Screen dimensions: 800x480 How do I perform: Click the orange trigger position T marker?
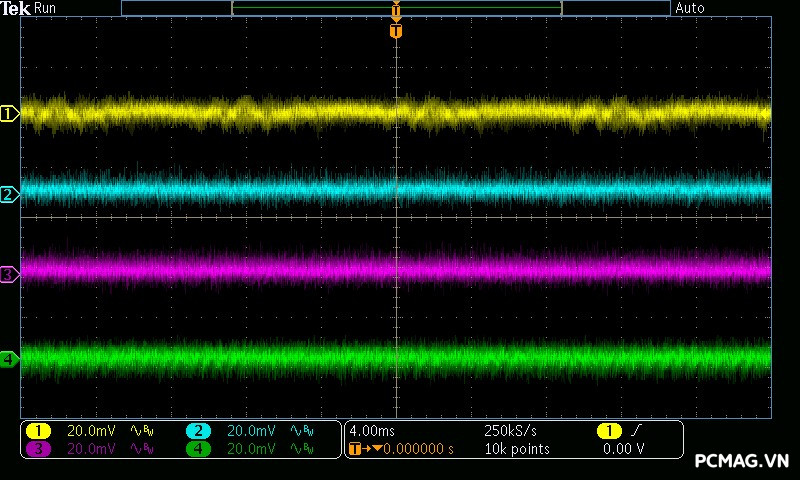[396, 32]
